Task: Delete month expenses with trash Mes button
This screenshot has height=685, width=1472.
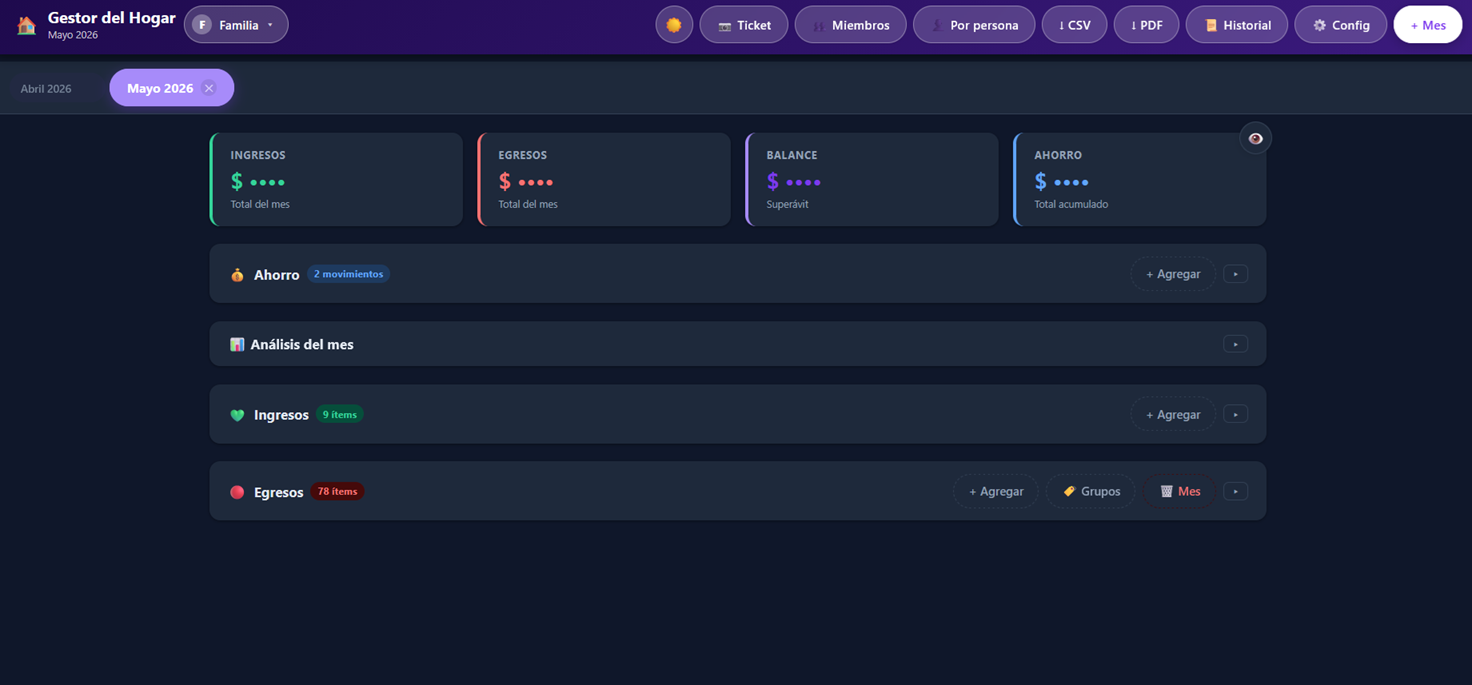Action: pyautogui.click(x=1180, y=491)
